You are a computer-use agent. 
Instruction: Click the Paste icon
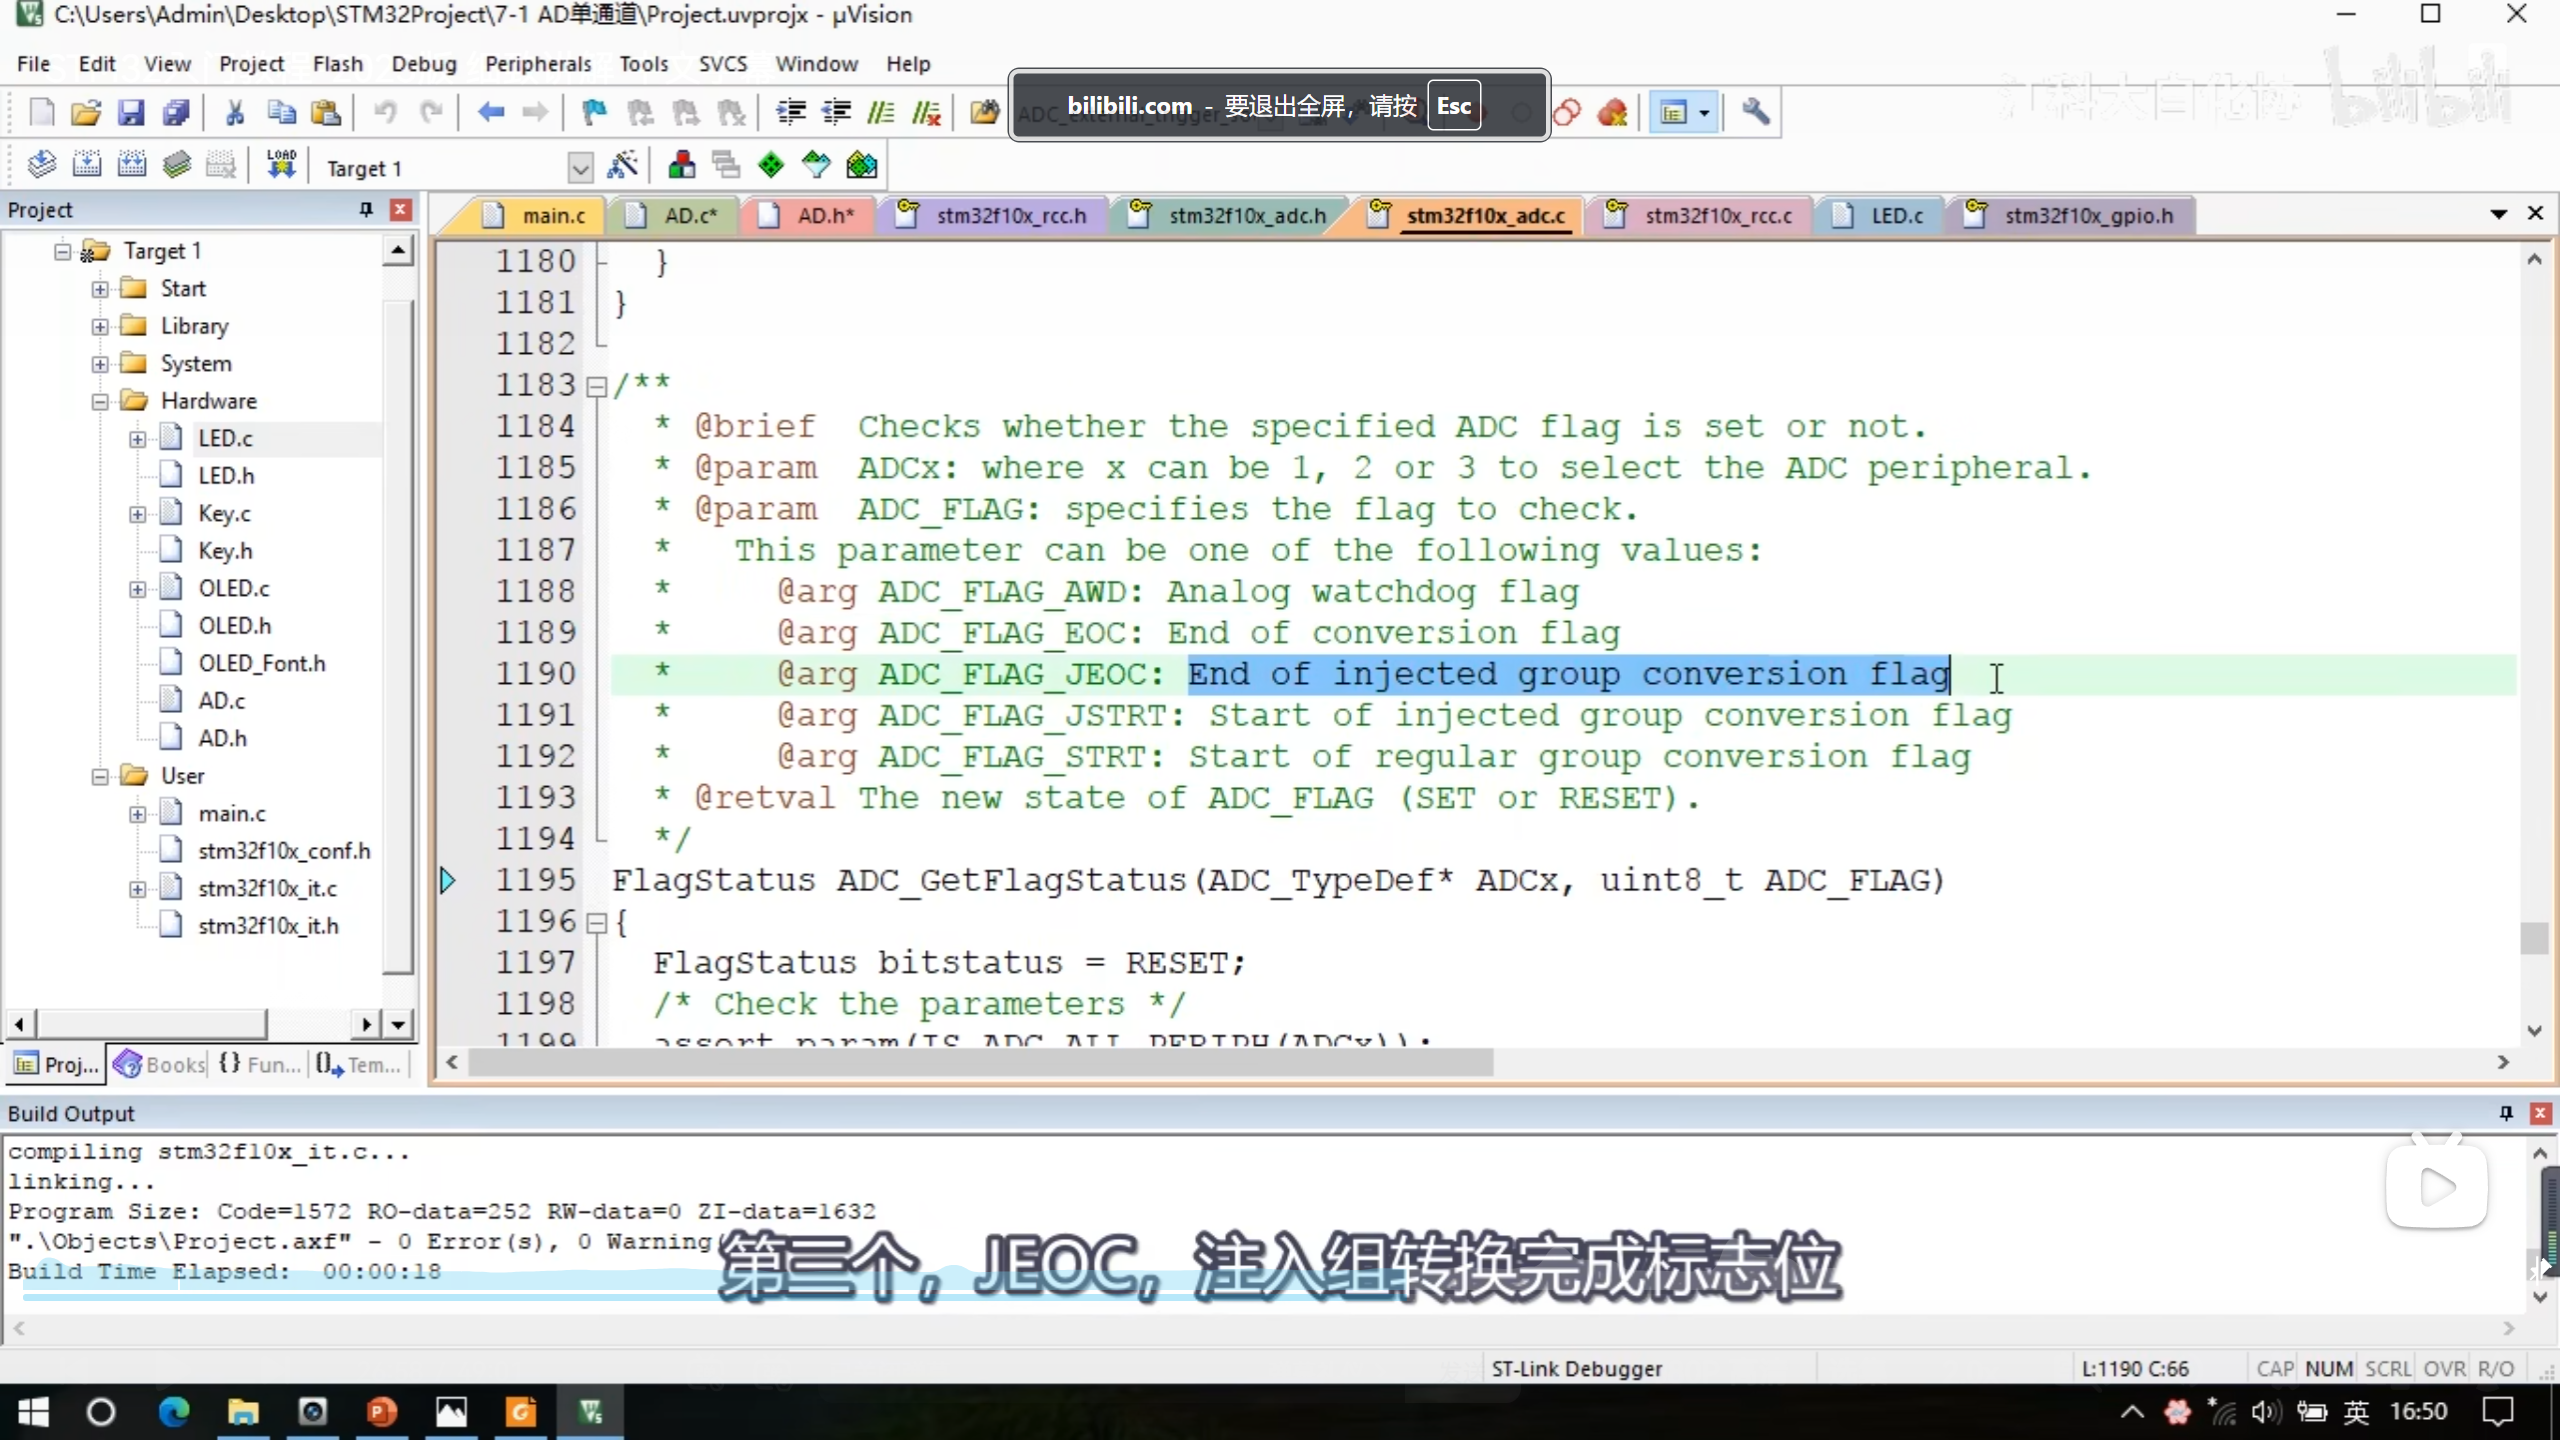click(x=326, y=112)
